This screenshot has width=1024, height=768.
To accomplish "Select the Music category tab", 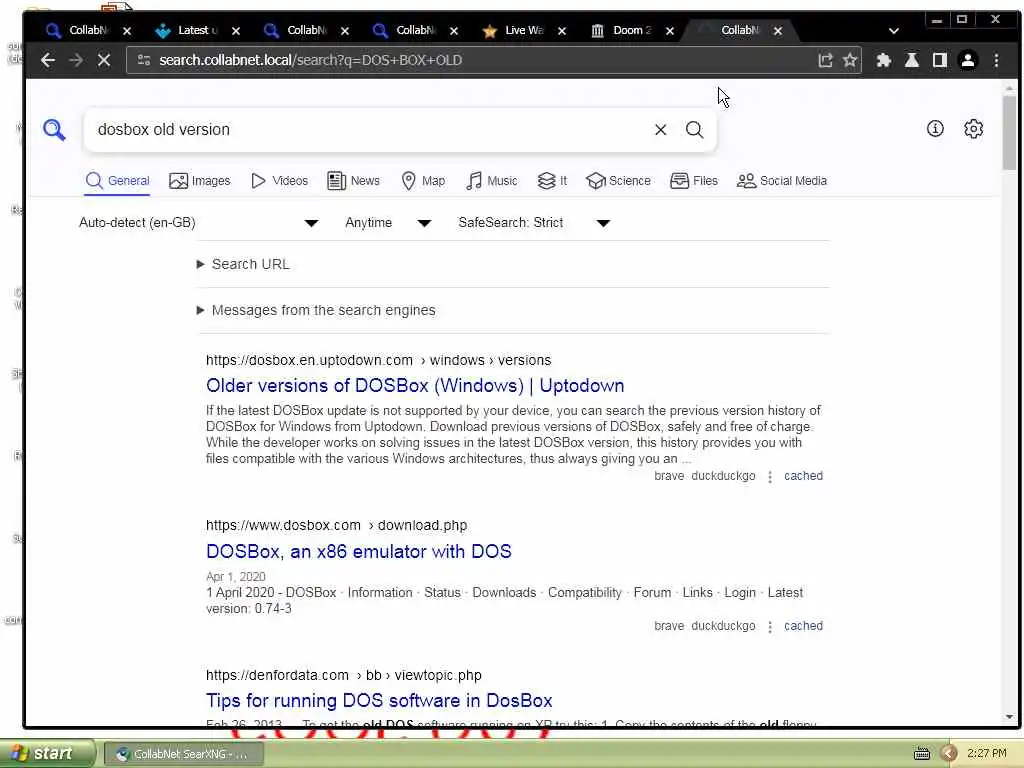I will (x=492, y=181).
